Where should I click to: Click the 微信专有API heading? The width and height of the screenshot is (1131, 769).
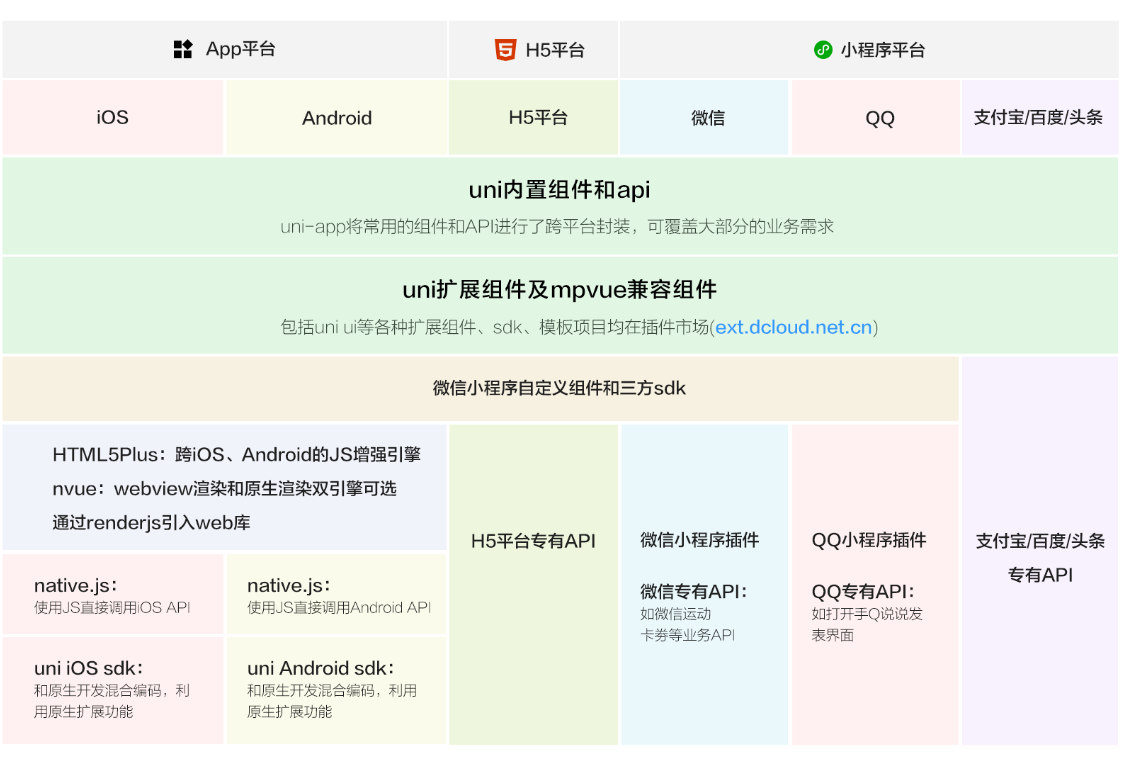point(694,592)
